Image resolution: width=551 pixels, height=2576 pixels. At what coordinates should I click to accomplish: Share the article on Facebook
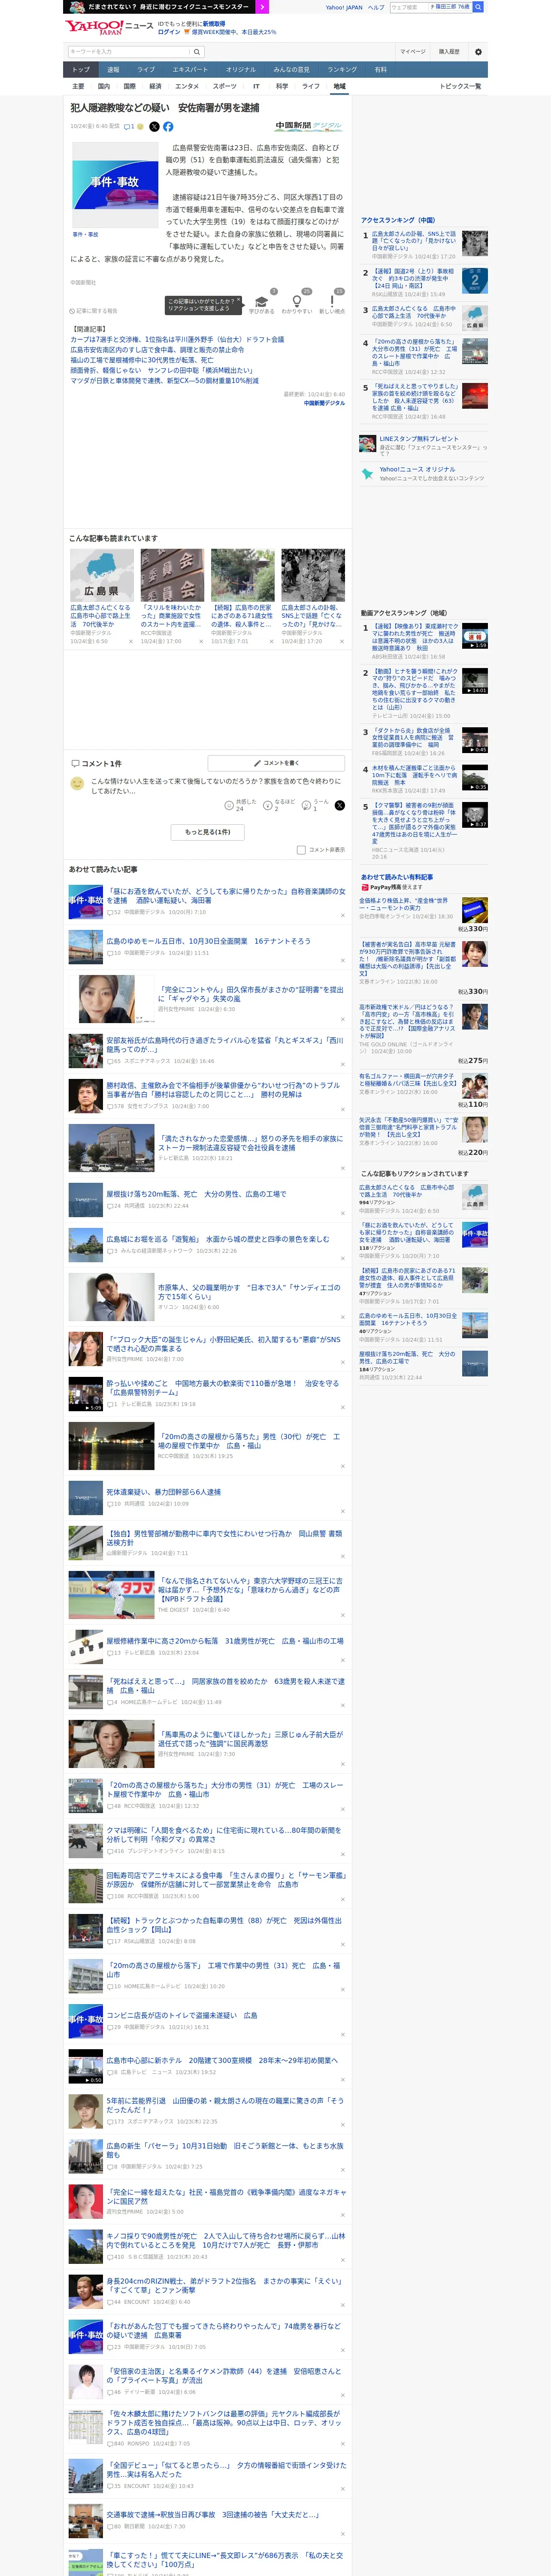point(168,127)
